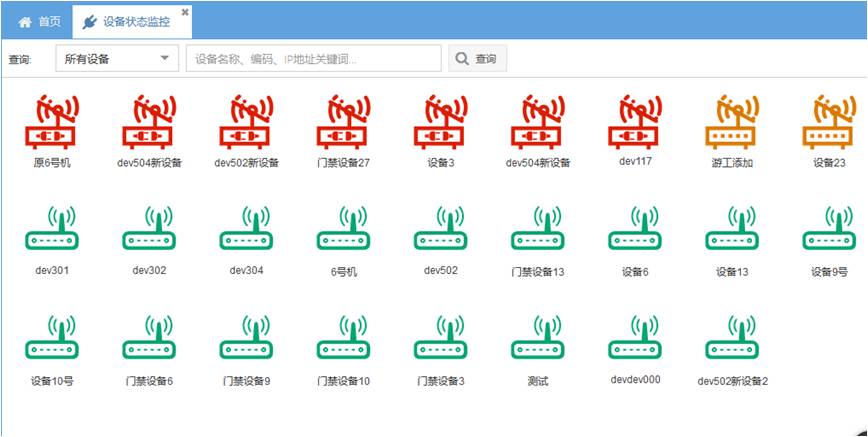The width and height of the screenshot is (868, 437).
Task: Open the green 门禁设备6 router icon
Action: (149, 337)
